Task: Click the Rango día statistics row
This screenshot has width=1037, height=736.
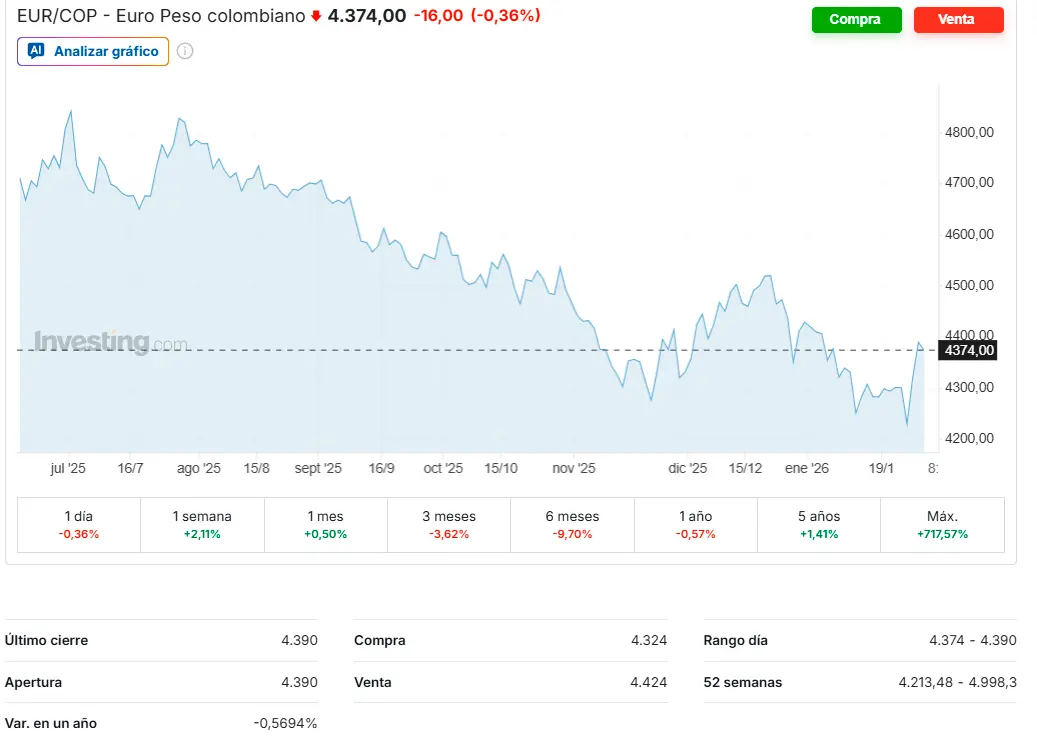Action: click(x=859, y=640)
